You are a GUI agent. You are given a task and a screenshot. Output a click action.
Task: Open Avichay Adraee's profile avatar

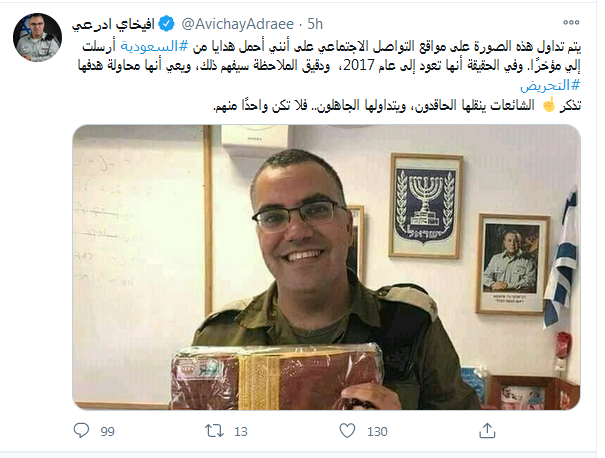pyautogui.click(x=37, y=37)
